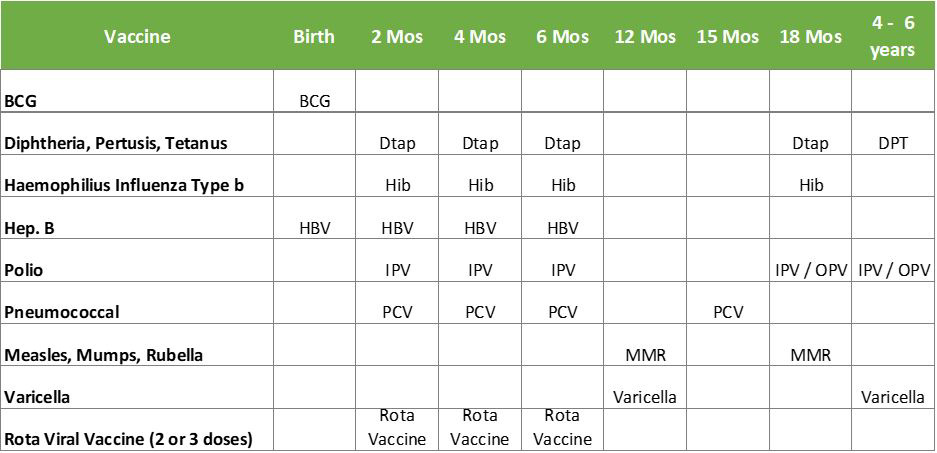
Task: Click the PCV cell under 15 Mos
Action: 727,312
